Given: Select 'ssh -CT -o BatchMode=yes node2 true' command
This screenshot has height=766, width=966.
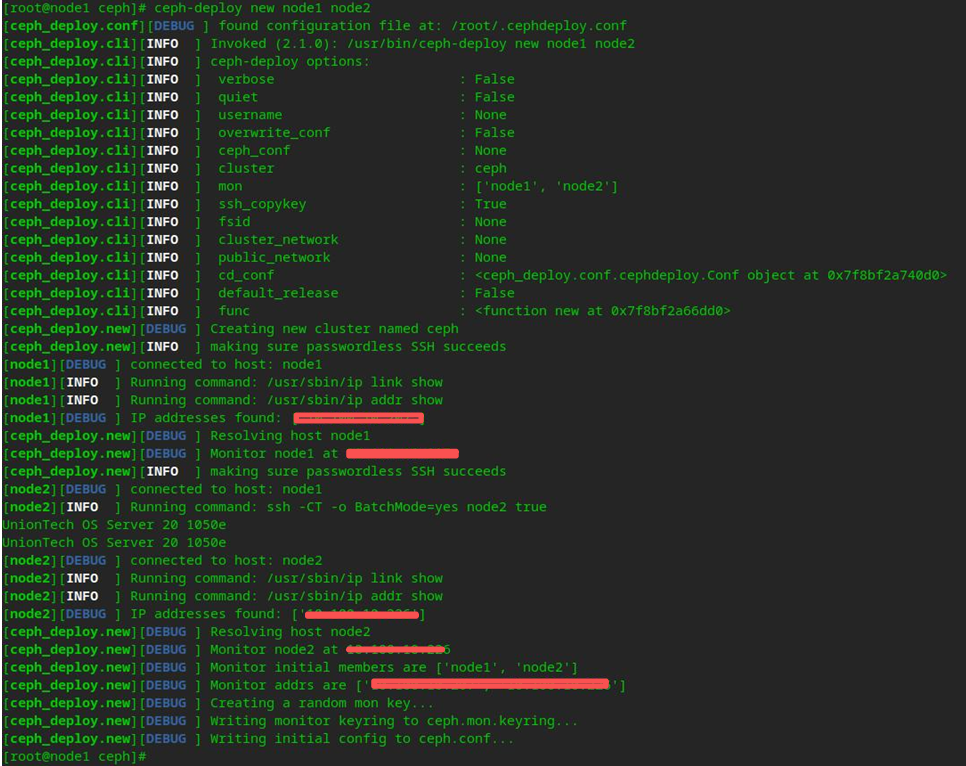Looking at the screenshot, I should pyautogui.click(x=407, y=508).
